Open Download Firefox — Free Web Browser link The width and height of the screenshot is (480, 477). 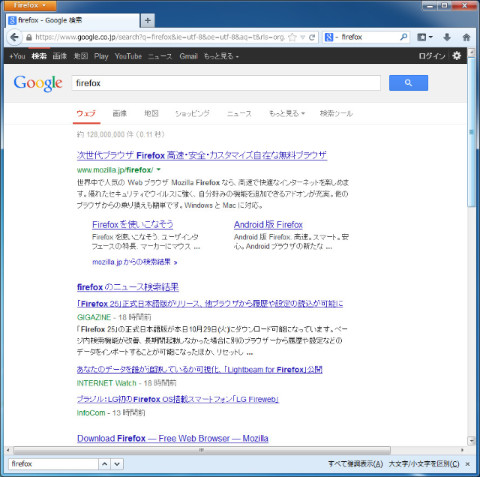[173, 438]
